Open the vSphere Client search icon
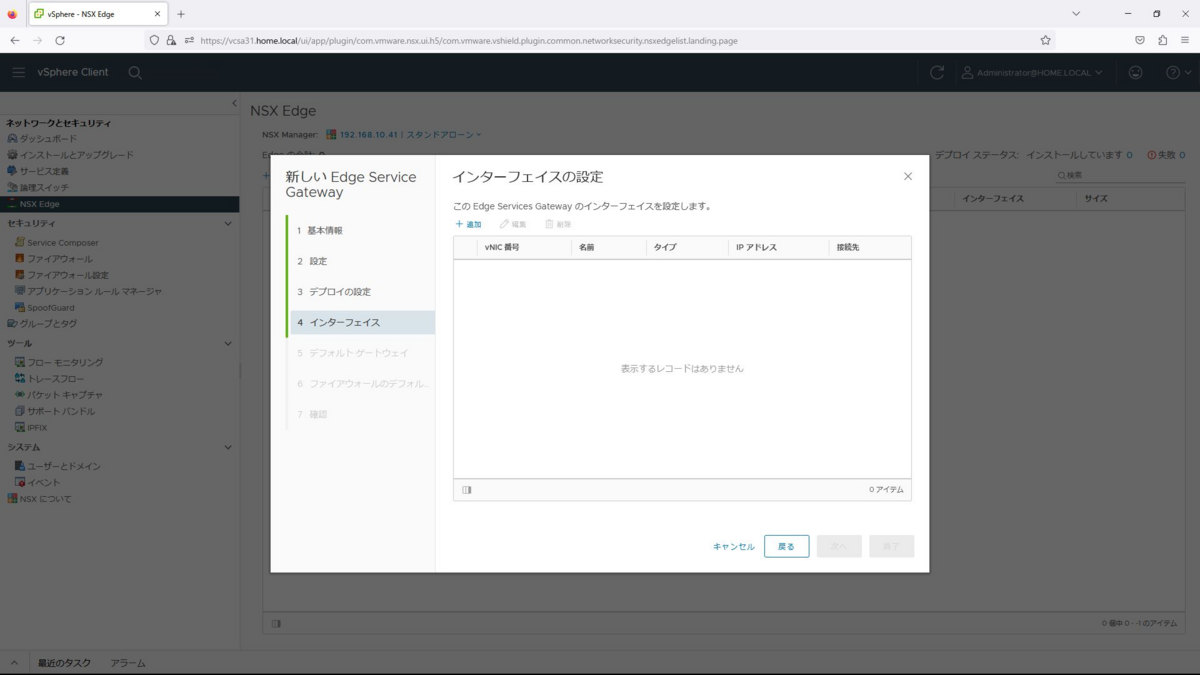Viewport: 1200px width, 675px height. click(x=135, y=72)
